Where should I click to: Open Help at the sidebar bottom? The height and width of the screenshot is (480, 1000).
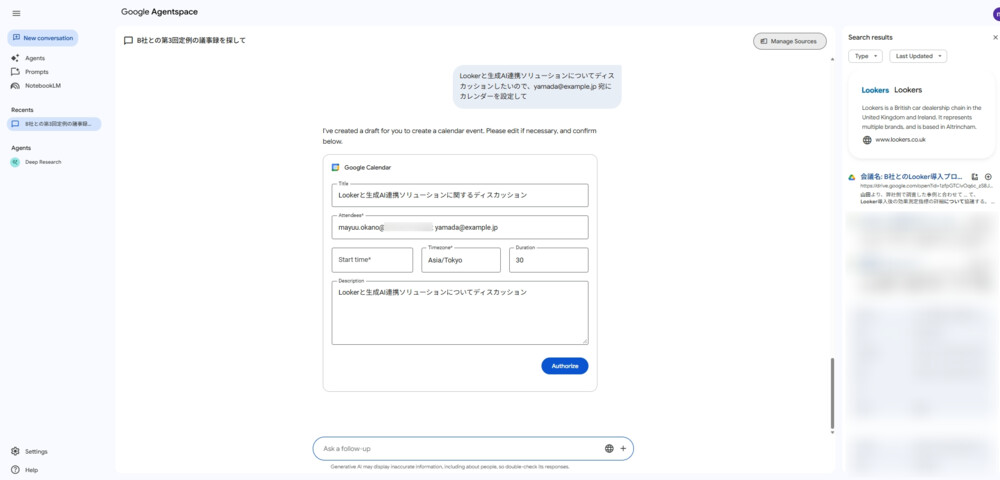[31, 470]
